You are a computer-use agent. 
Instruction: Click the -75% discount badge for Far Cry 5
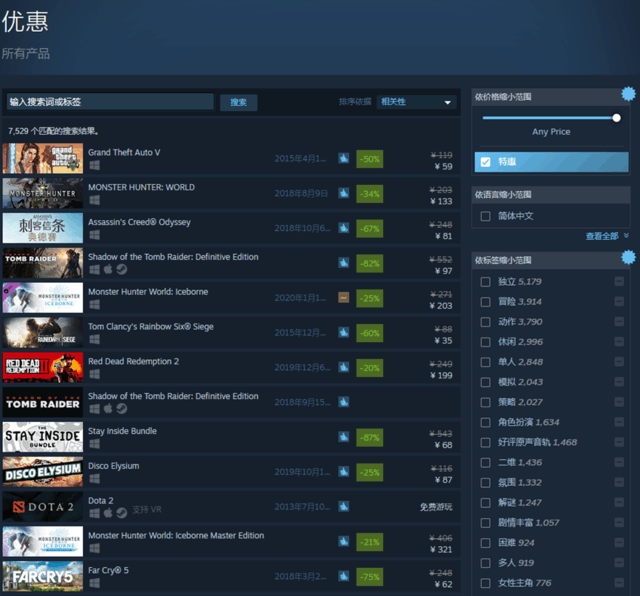(369, 576)
